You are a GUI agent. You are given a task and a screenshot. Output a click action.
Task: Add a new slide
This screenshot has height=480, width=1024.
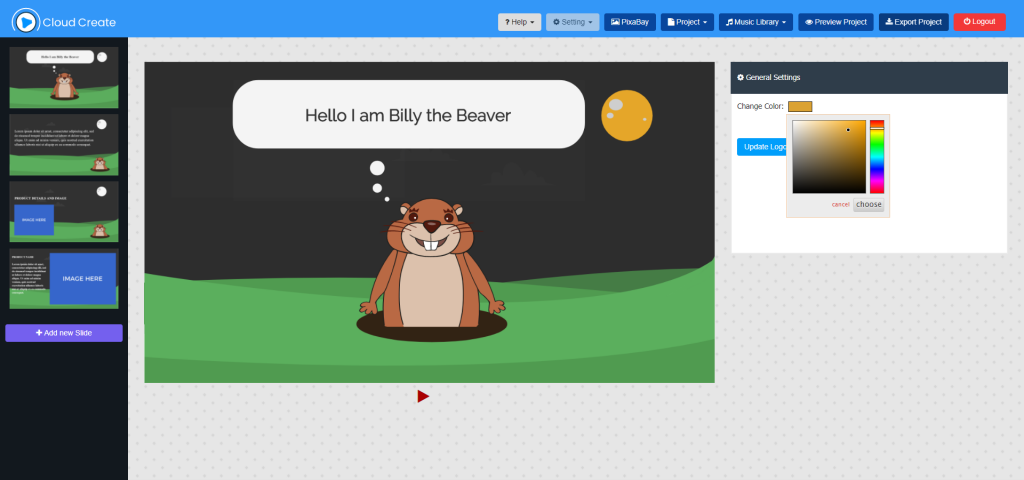click(x=64, y=332)
